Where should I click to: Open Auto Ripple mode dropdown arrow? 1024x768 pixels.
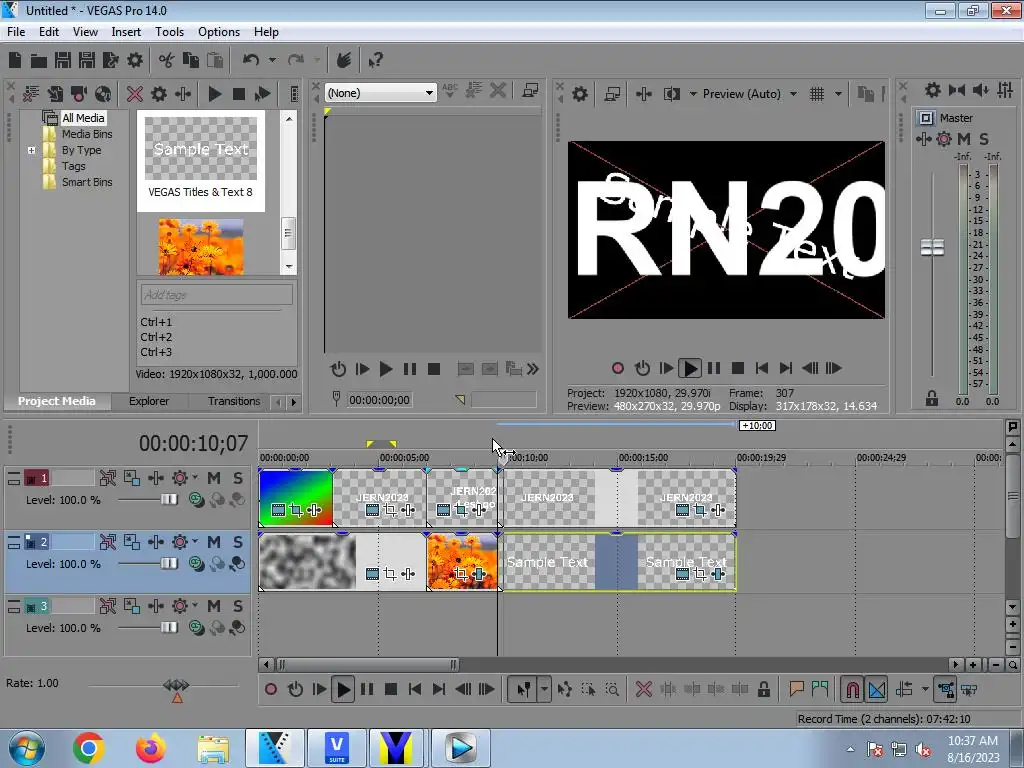(x=925, y=689)
